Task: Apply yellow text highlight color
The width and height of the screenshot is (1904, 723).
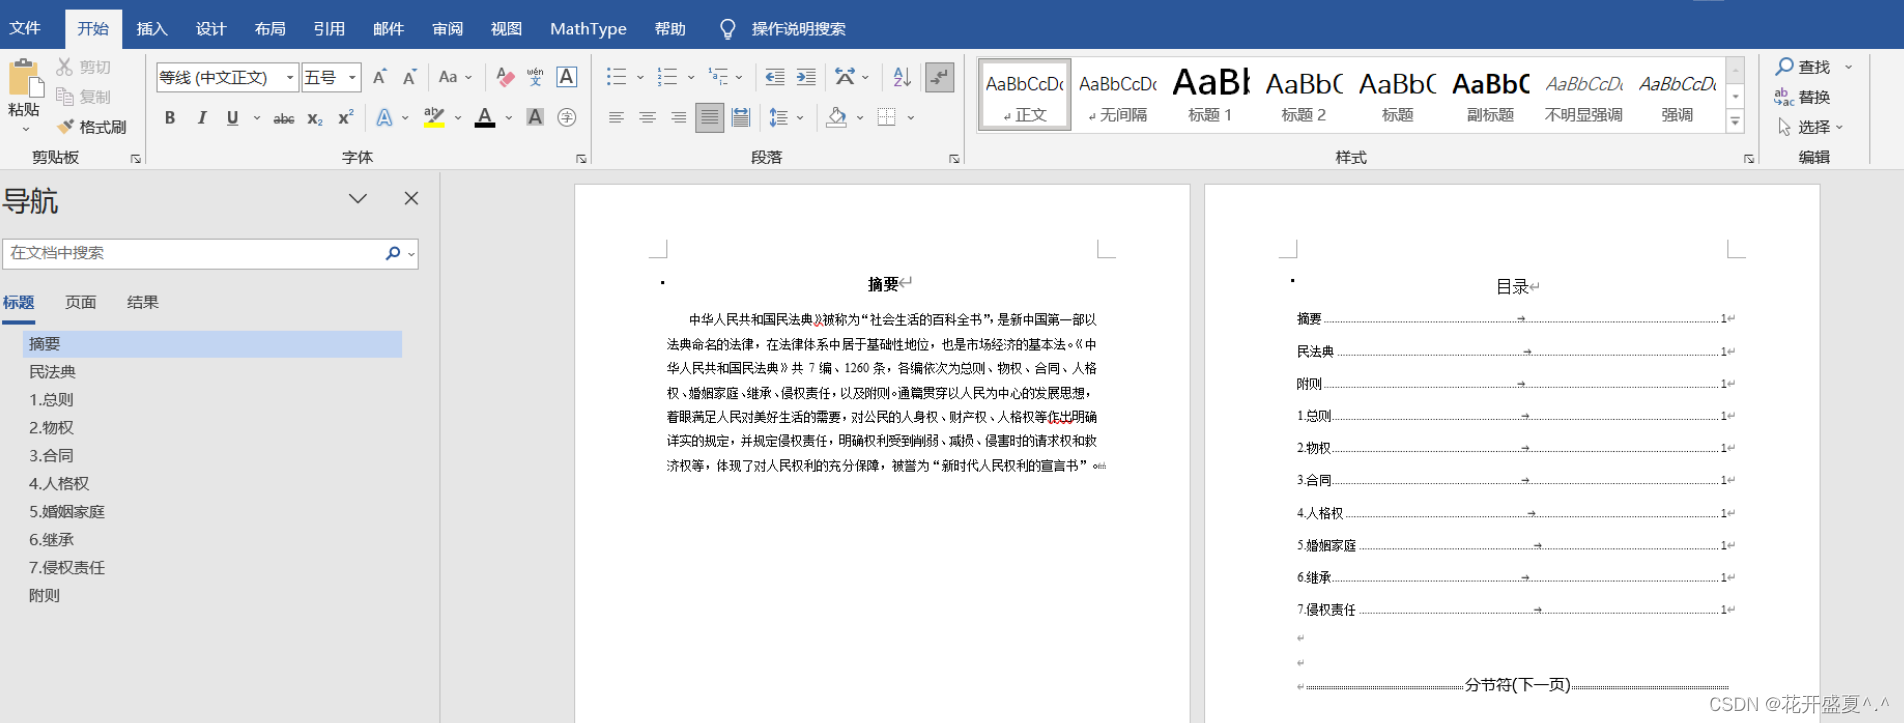Action: 434,118
